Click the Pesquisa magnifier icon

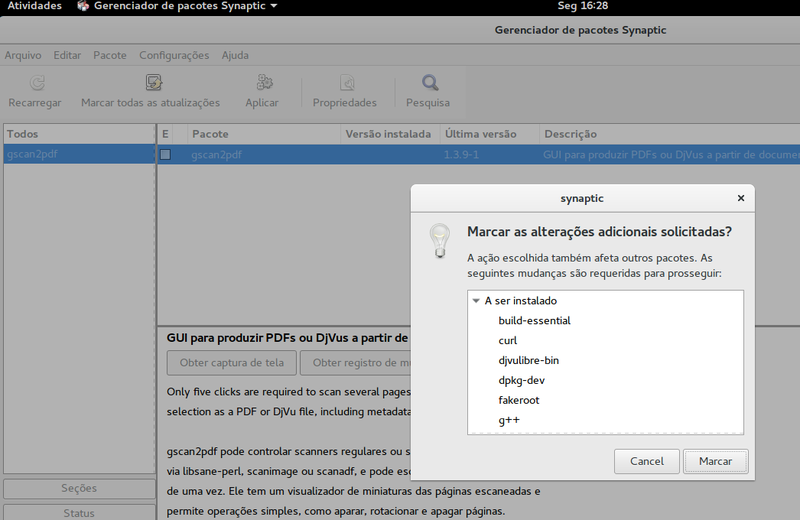pos(428,84)
